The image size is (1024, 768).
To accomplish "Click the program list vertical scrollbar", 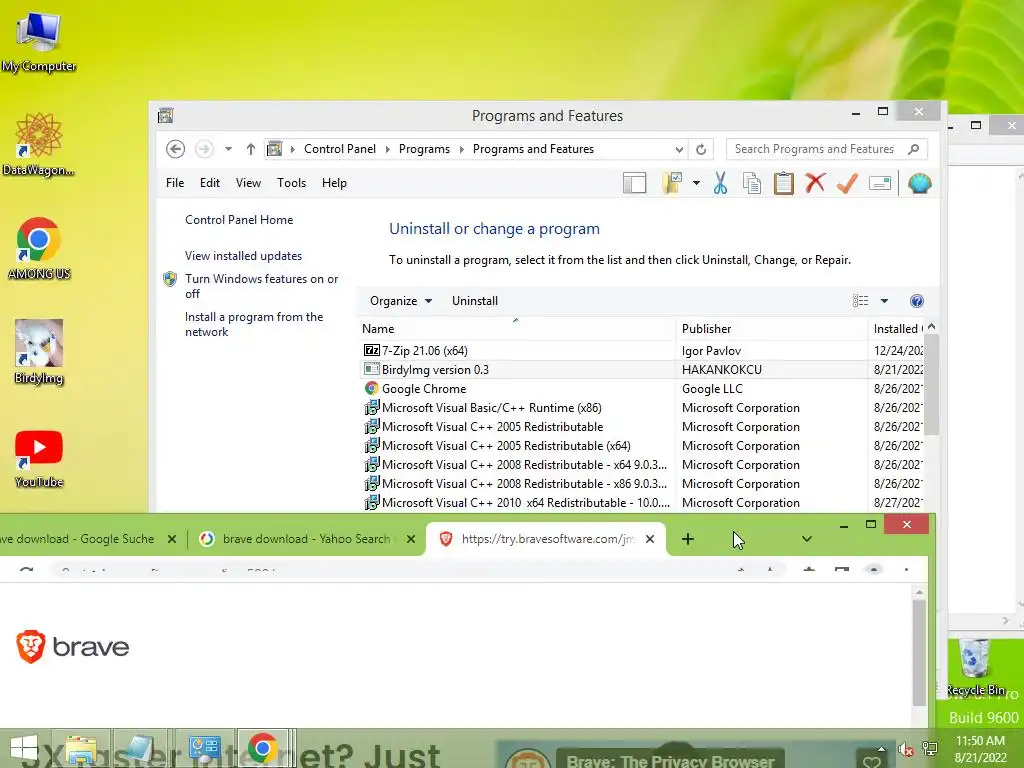I will pos(932,385).
